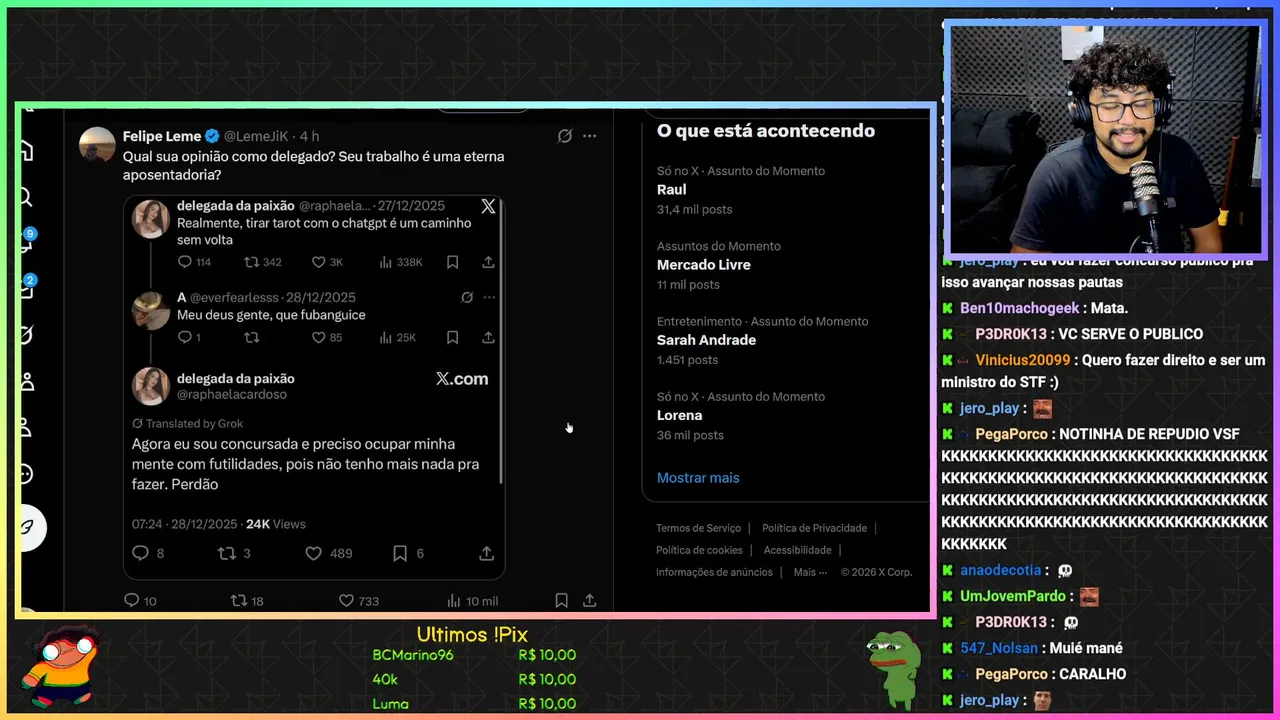Open 'Política de cookies' footer link
The image size is (1280, 720).
pyautogui.click(x=699, y=550)
